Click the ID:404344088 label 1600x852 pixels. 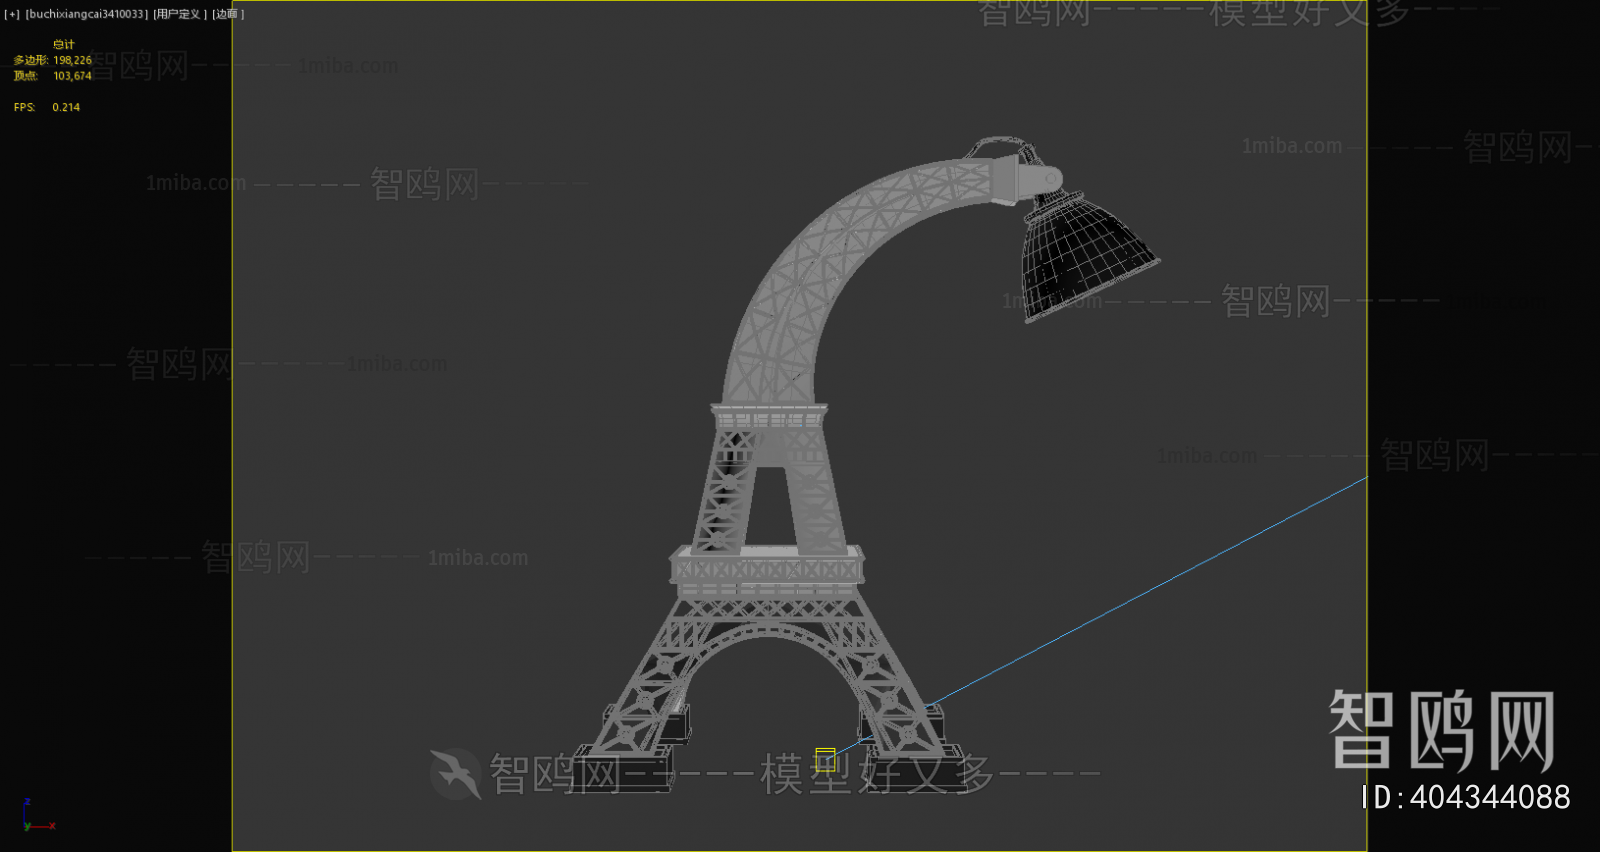[x=1466, y=797]
